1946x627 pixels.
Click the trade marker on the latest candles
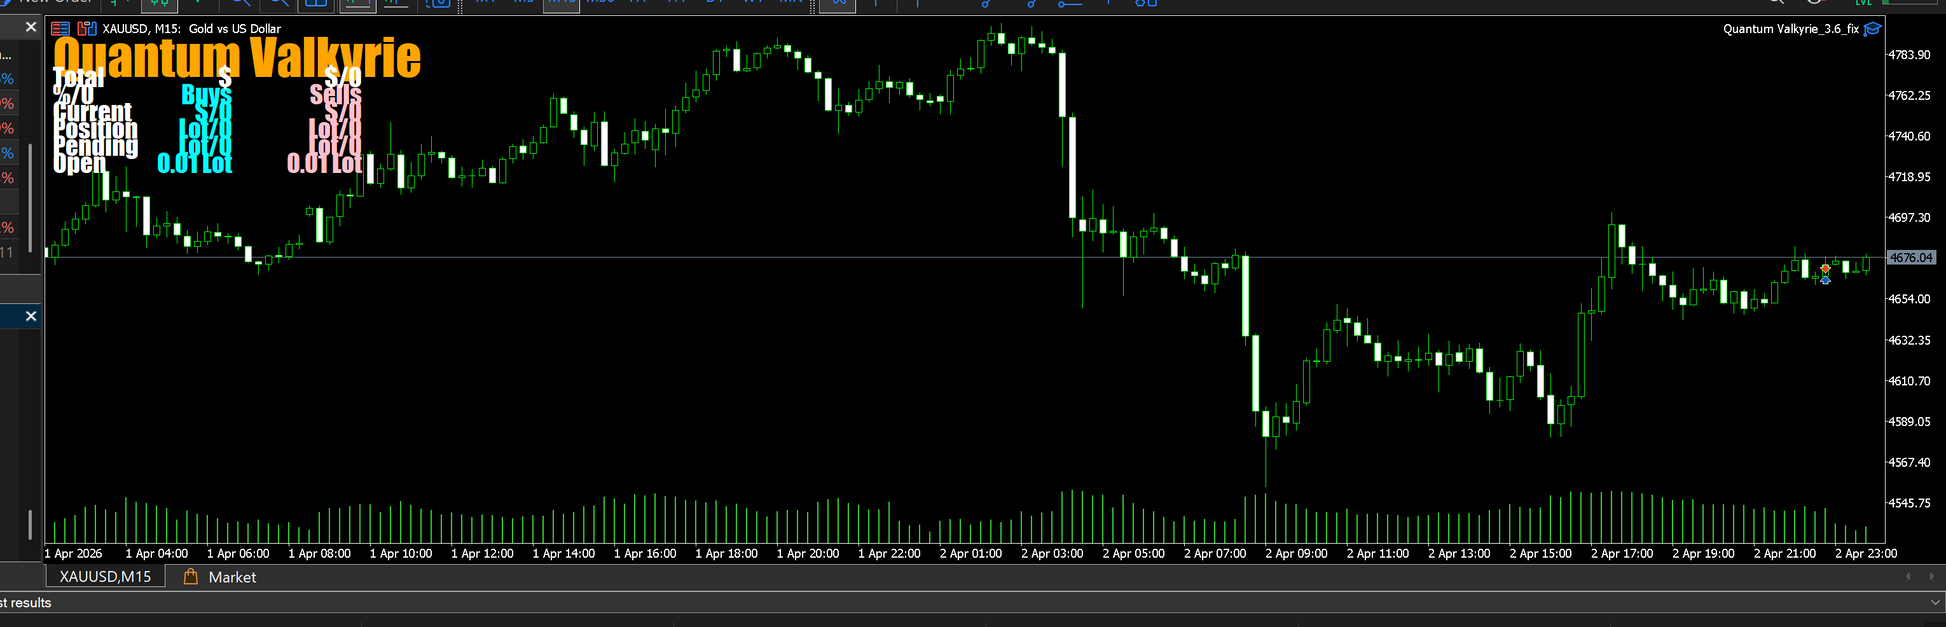point(1825,273)
